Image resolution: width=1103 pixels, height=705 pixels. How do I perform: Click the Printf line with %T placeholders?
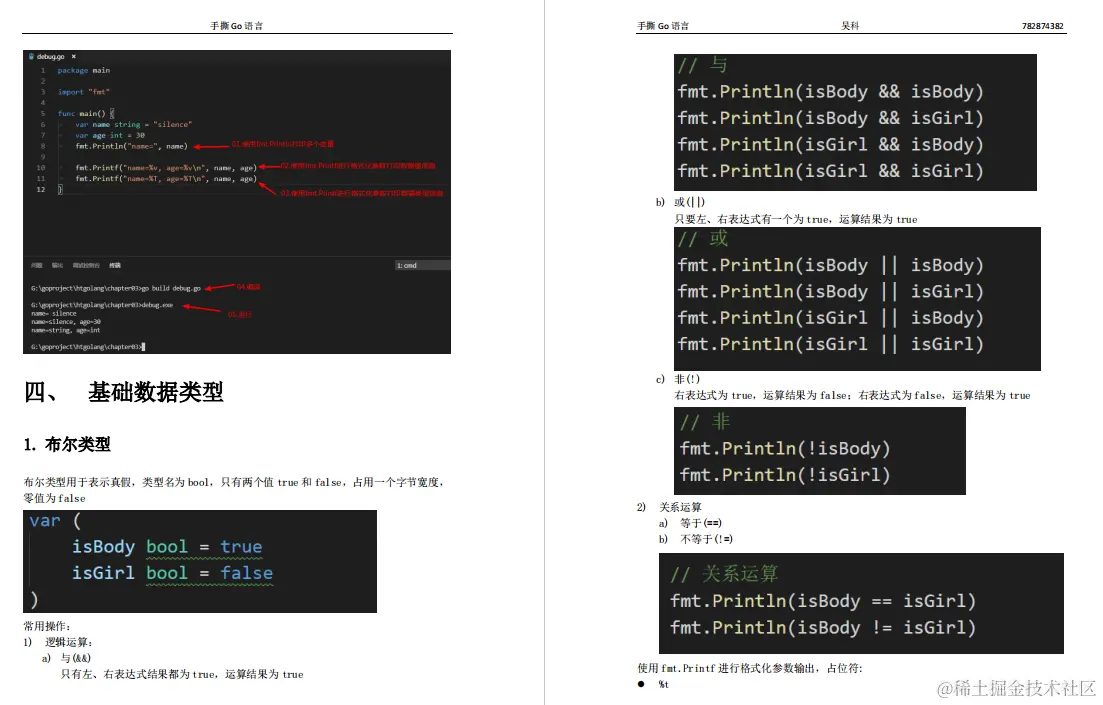click(x=166, y=179)
